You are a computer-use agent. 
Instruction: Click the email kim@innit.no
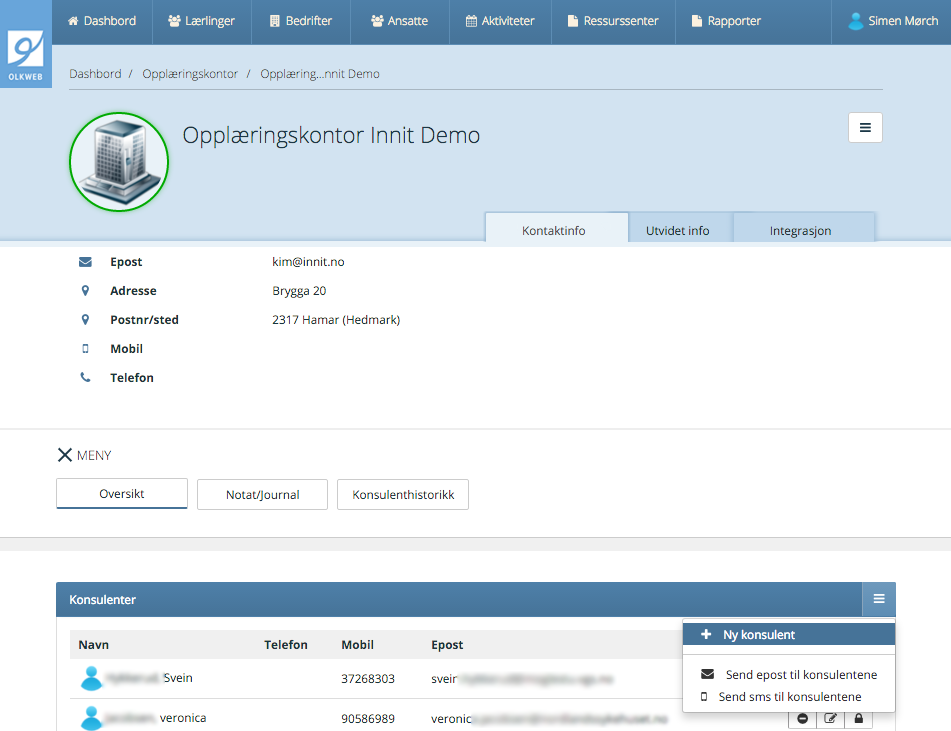308,262
